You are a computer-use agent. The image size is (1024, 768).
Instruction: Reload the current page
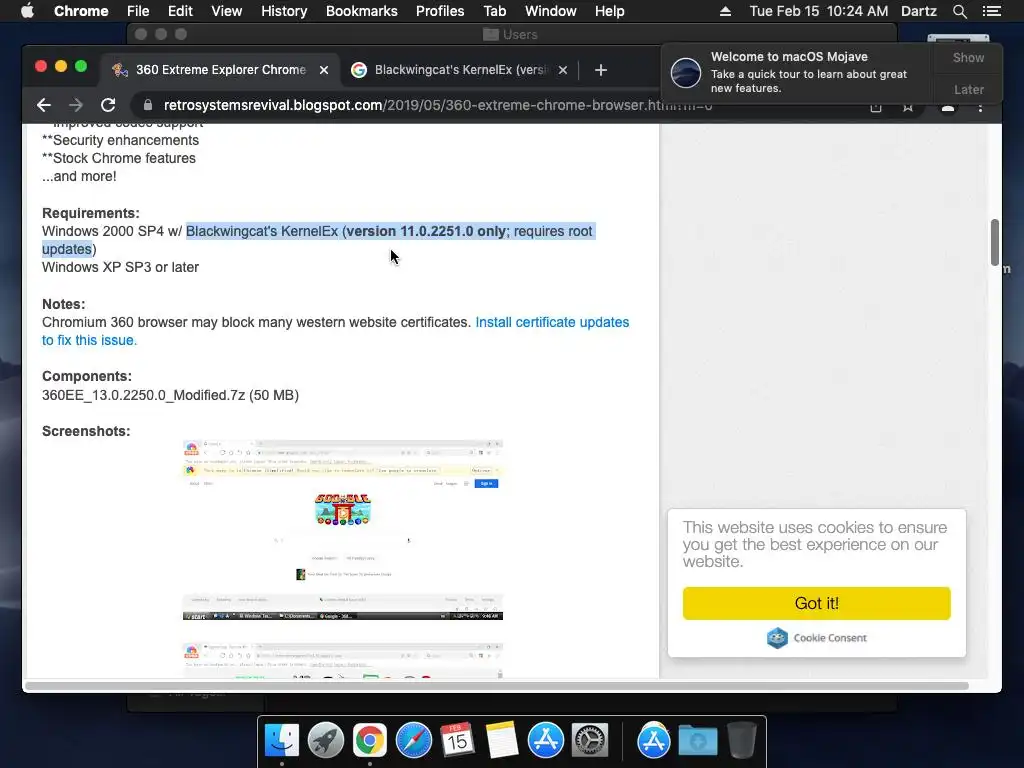pyautogui.click(x=108, y=105)
